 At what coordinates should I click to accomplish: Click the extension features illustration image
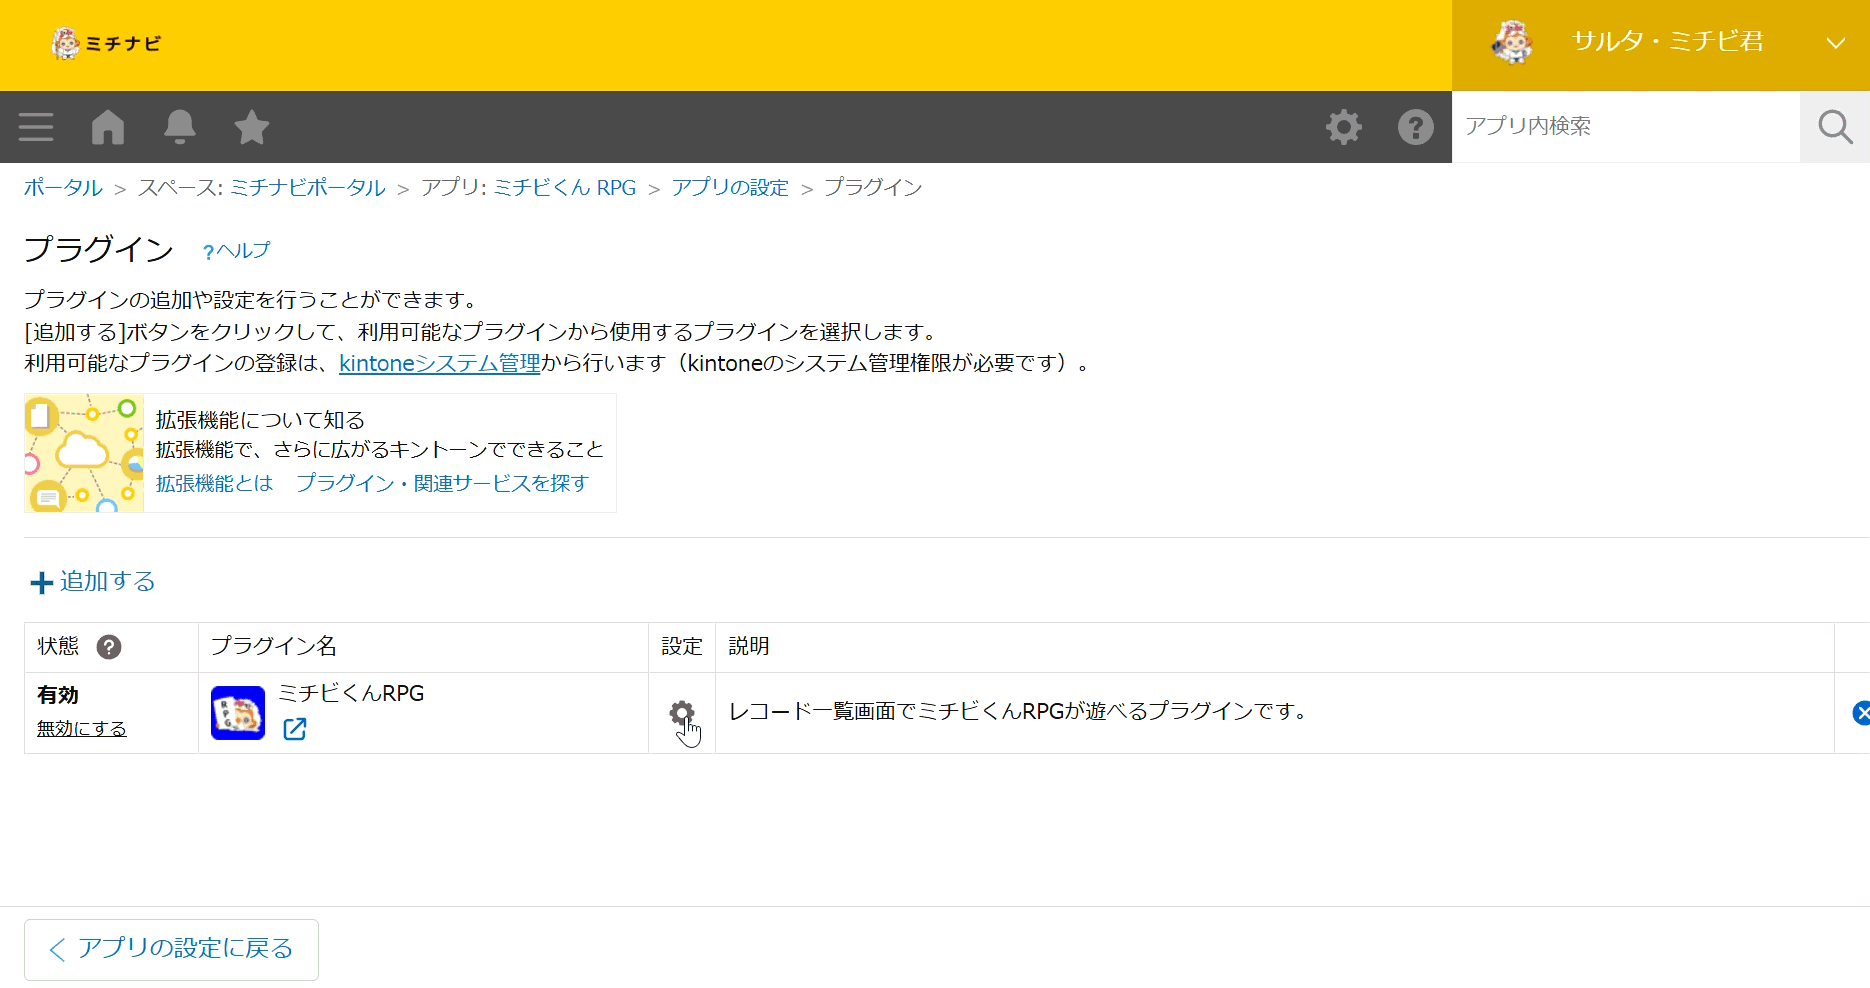tap(84, 453)
